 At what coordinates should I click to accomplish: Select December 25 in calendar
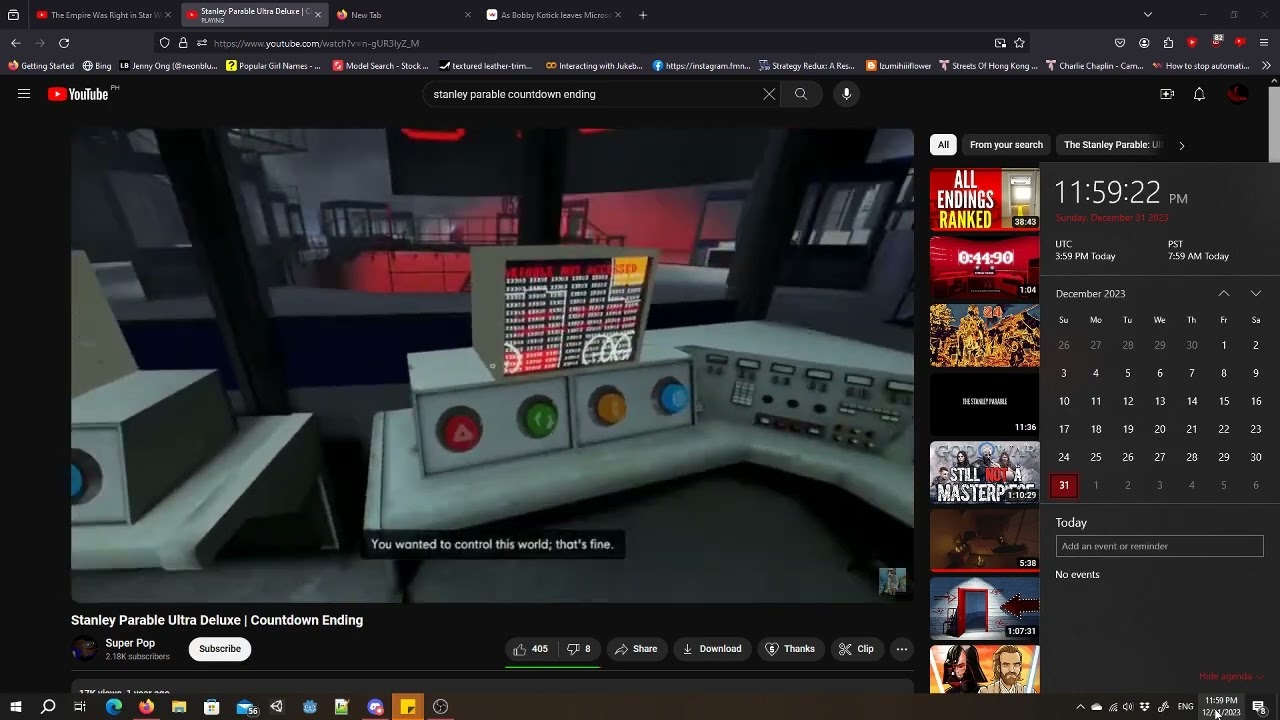click(1096, 457)
